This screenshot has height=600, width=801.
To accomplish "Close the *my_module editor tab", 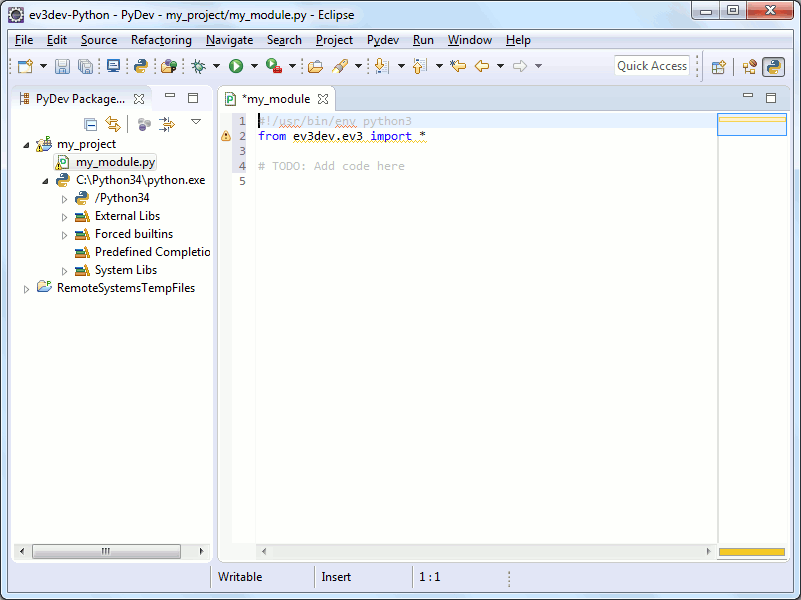I will point(323,99).
